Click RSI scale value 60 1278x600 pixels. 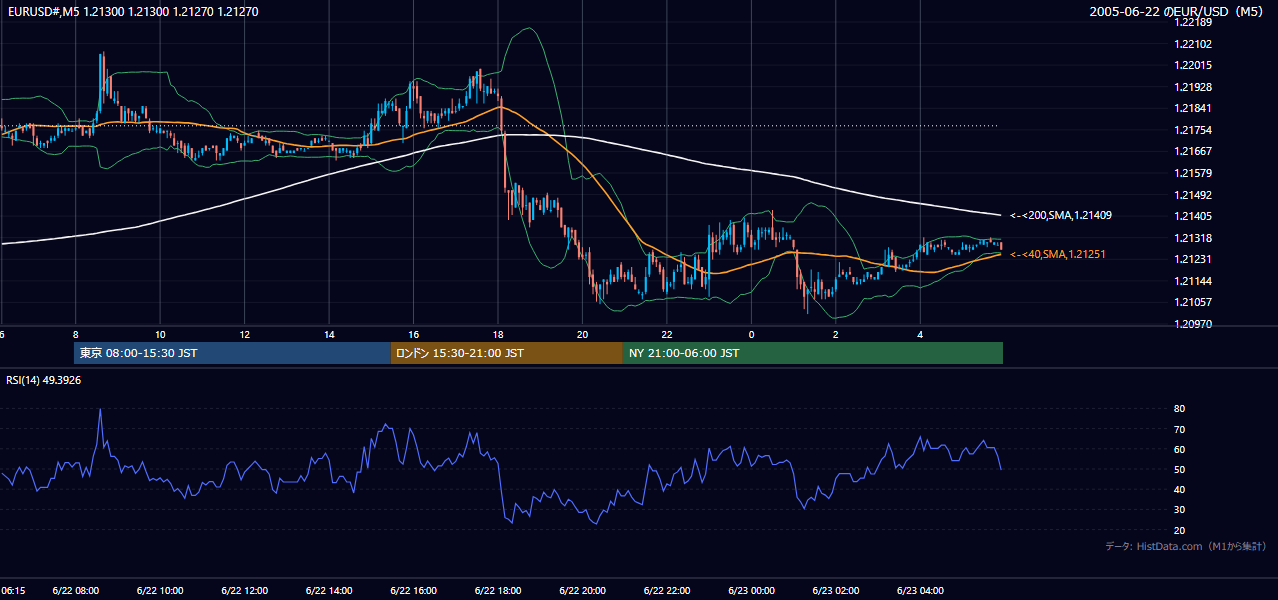pos(1179,449)
